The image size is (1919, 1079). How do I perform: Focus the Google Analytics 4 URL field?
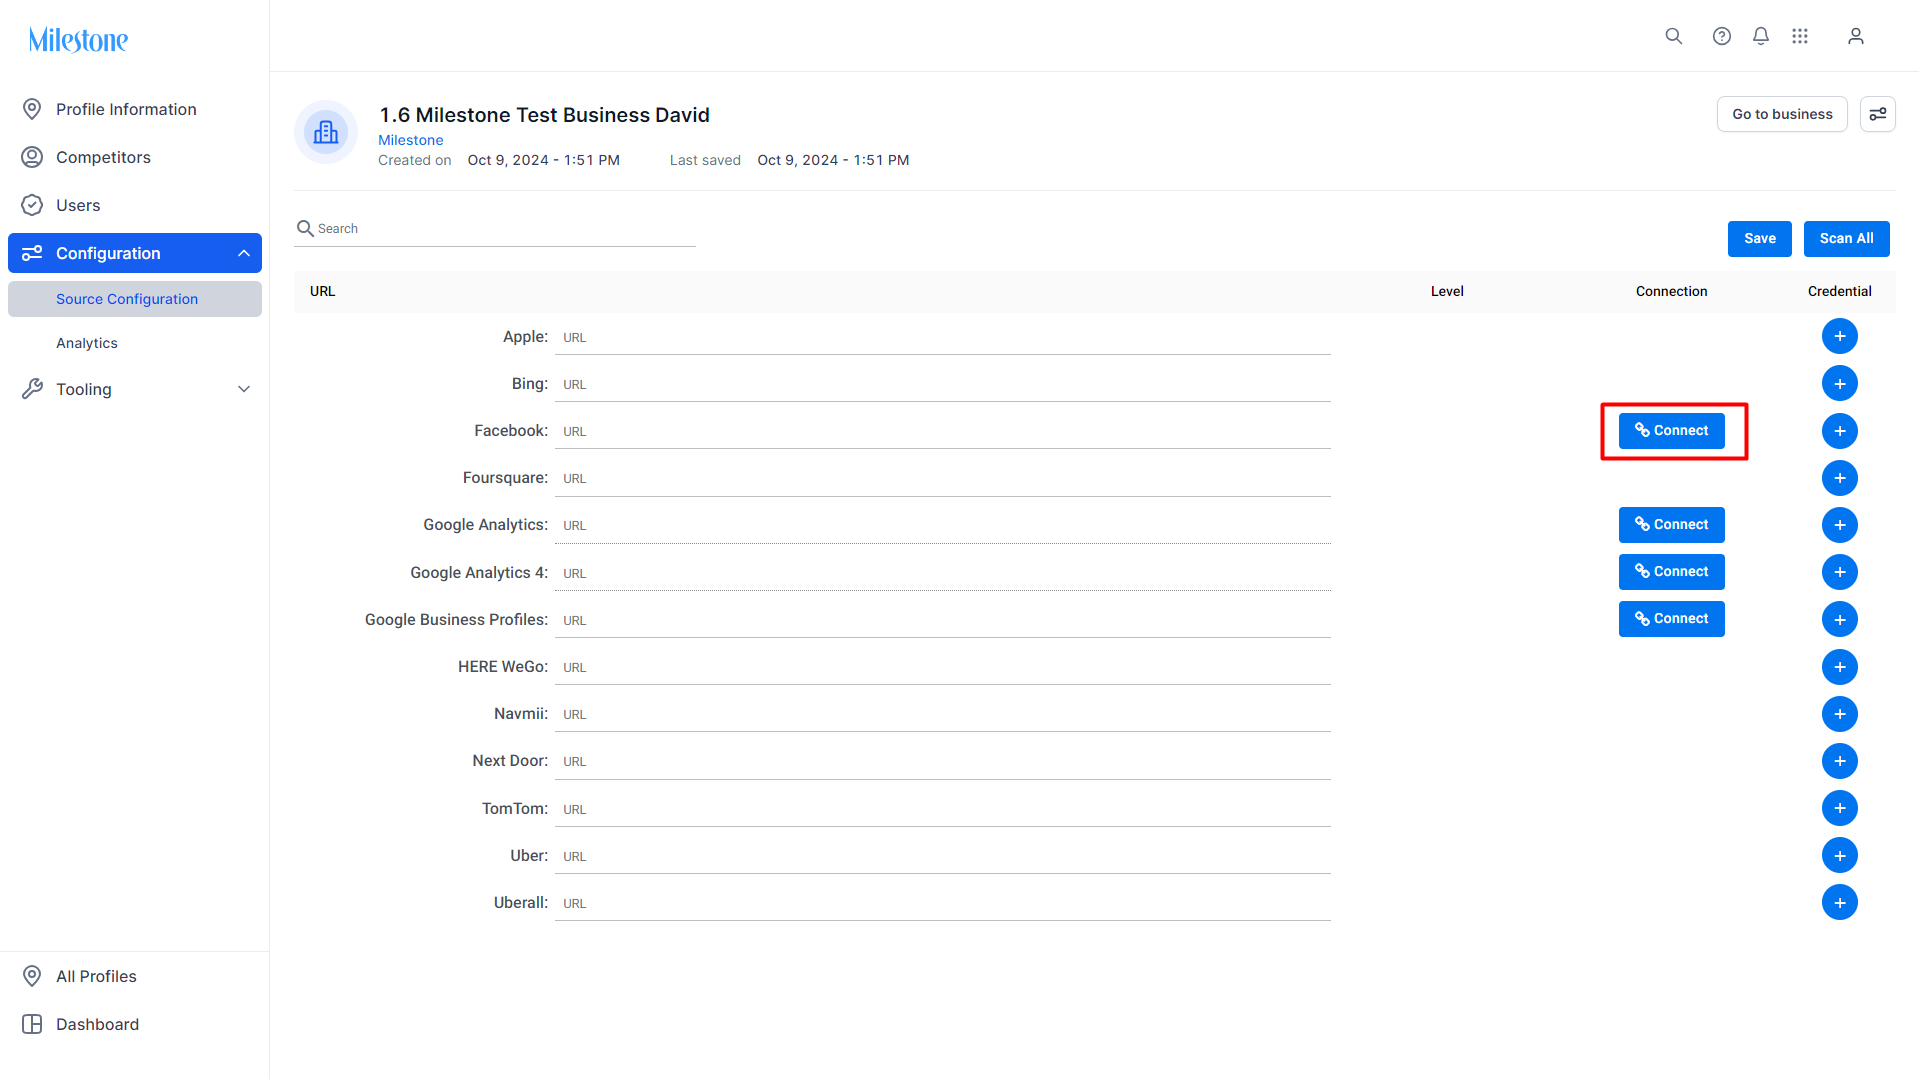tap(943, 574)
